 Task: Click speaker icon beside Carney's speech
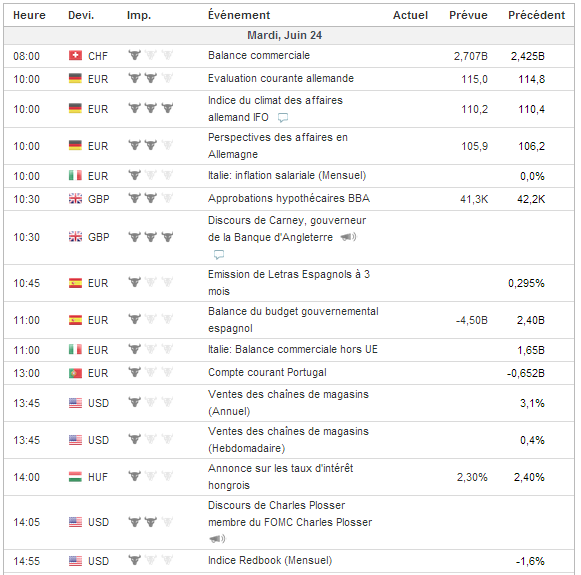click(x=348, y=237)
